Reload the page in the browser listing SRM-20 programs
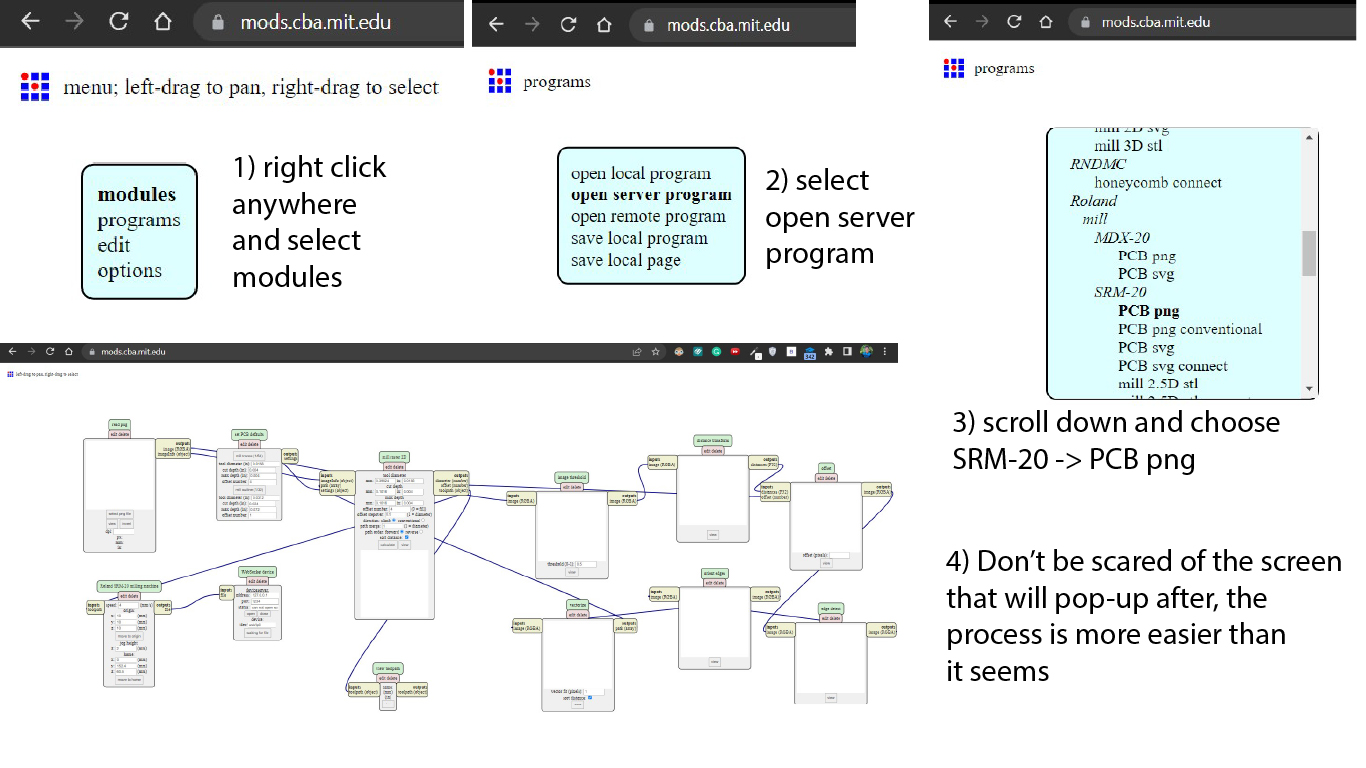 click(1013, 22)
